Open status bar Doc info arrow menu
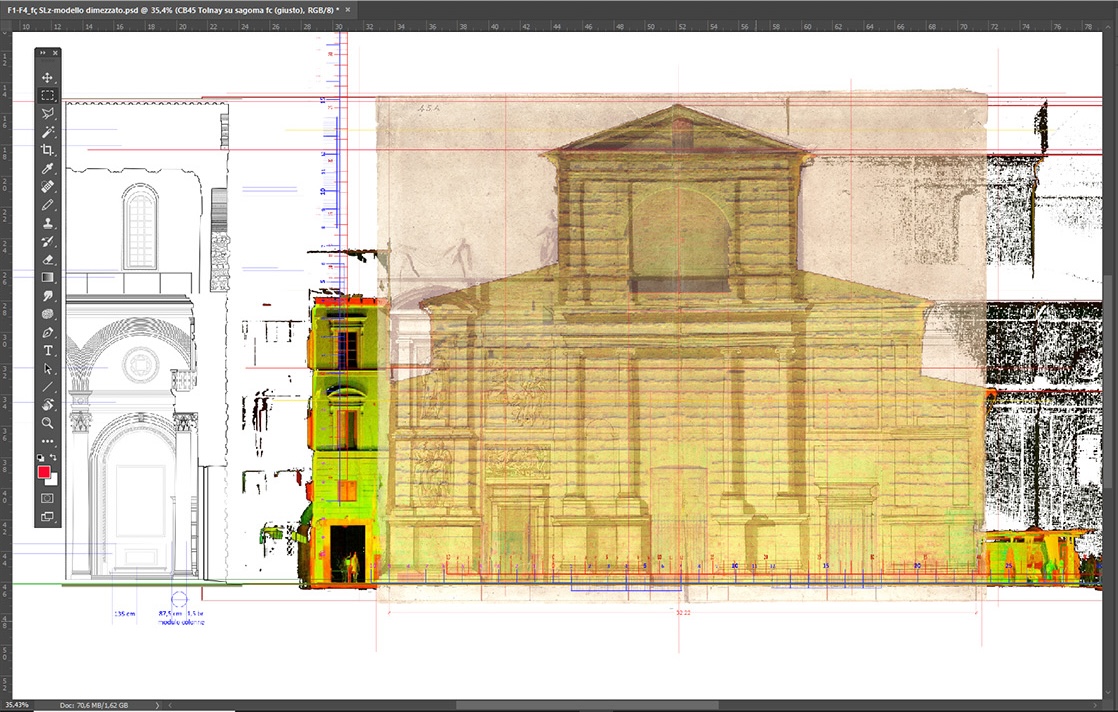Viewport: 1118px width, 712px height. [158, 705]
